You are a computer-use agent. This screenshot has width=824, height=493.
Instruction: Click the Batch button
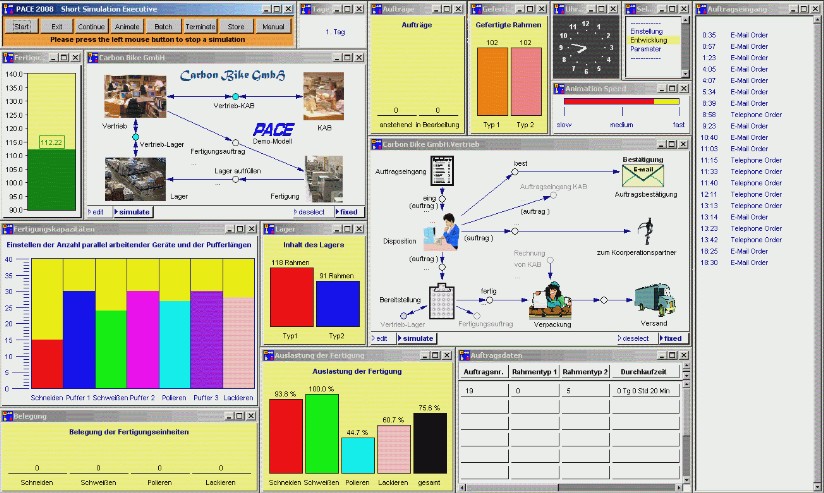coord(163,26)
